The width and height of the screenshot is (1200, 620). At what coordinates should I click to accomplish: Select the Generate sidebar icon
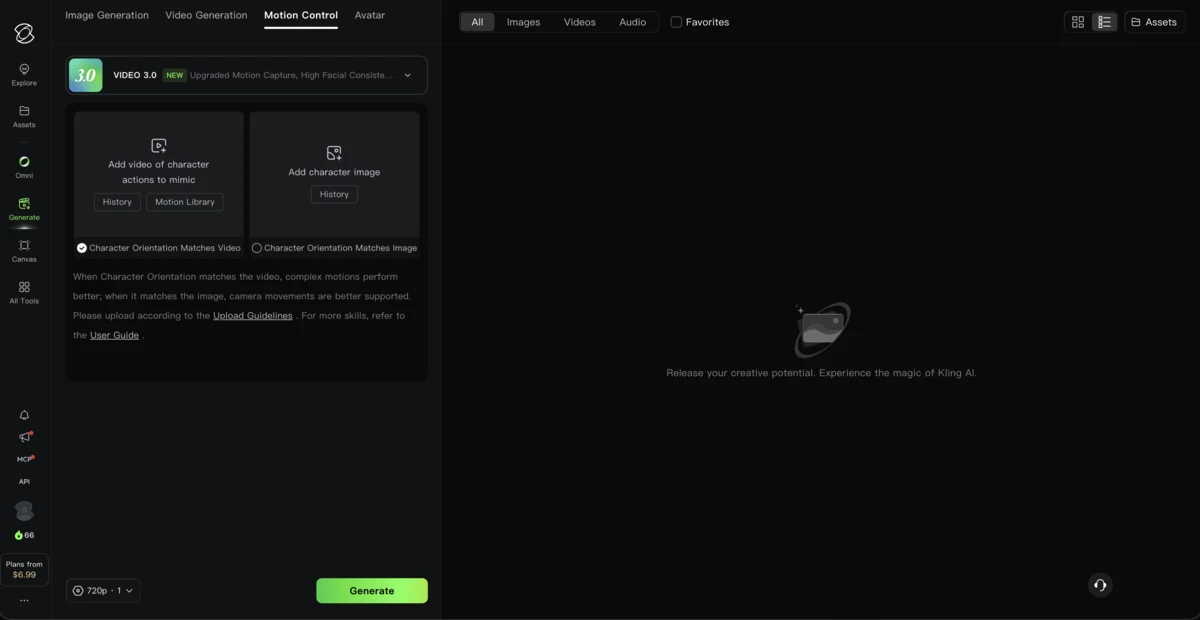[x=24, y=209]
